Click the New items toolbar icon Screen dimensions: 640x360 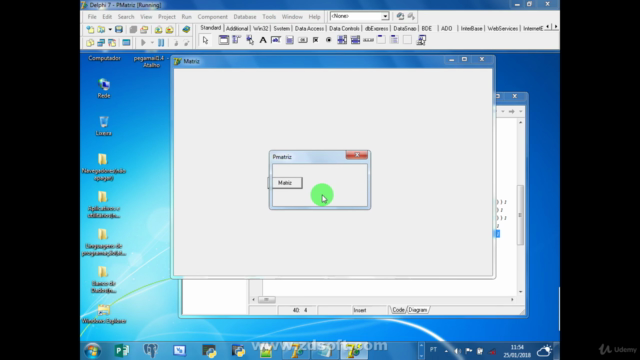click(90, 29)
